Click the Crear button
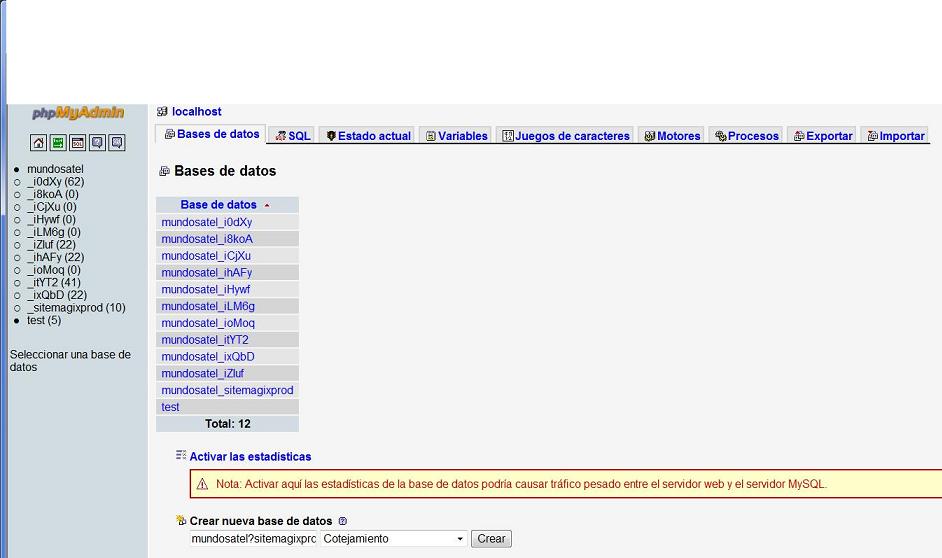 [491, 539]
